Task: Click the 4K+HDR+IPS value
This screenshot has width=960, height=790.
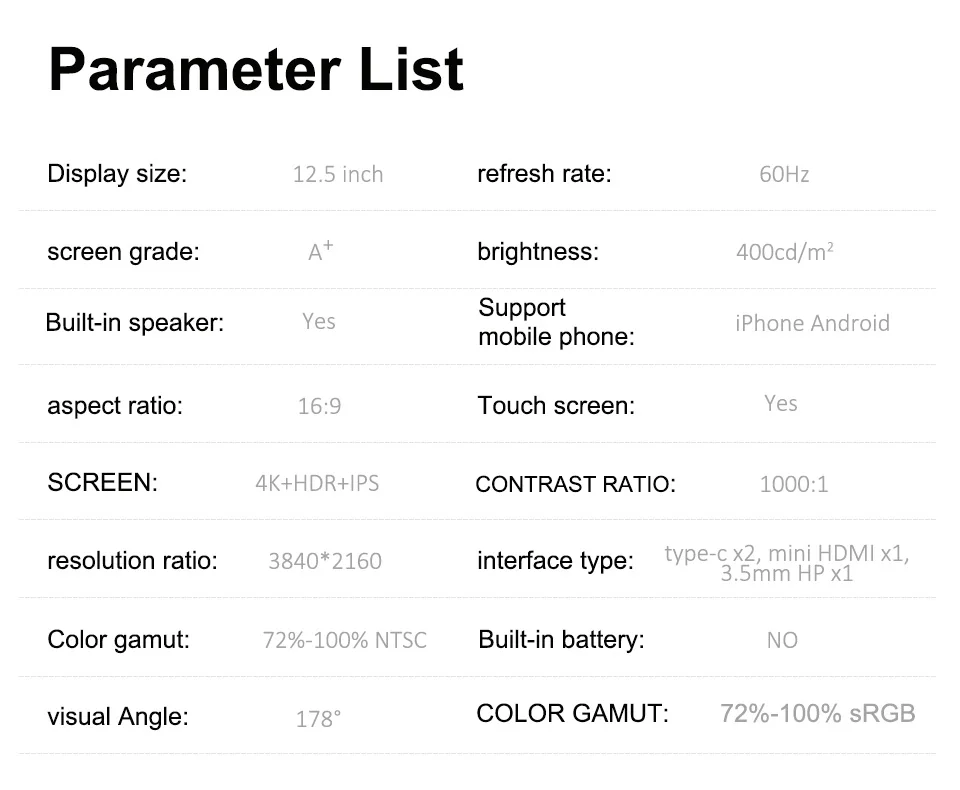Action: click(x=317, y=483)
